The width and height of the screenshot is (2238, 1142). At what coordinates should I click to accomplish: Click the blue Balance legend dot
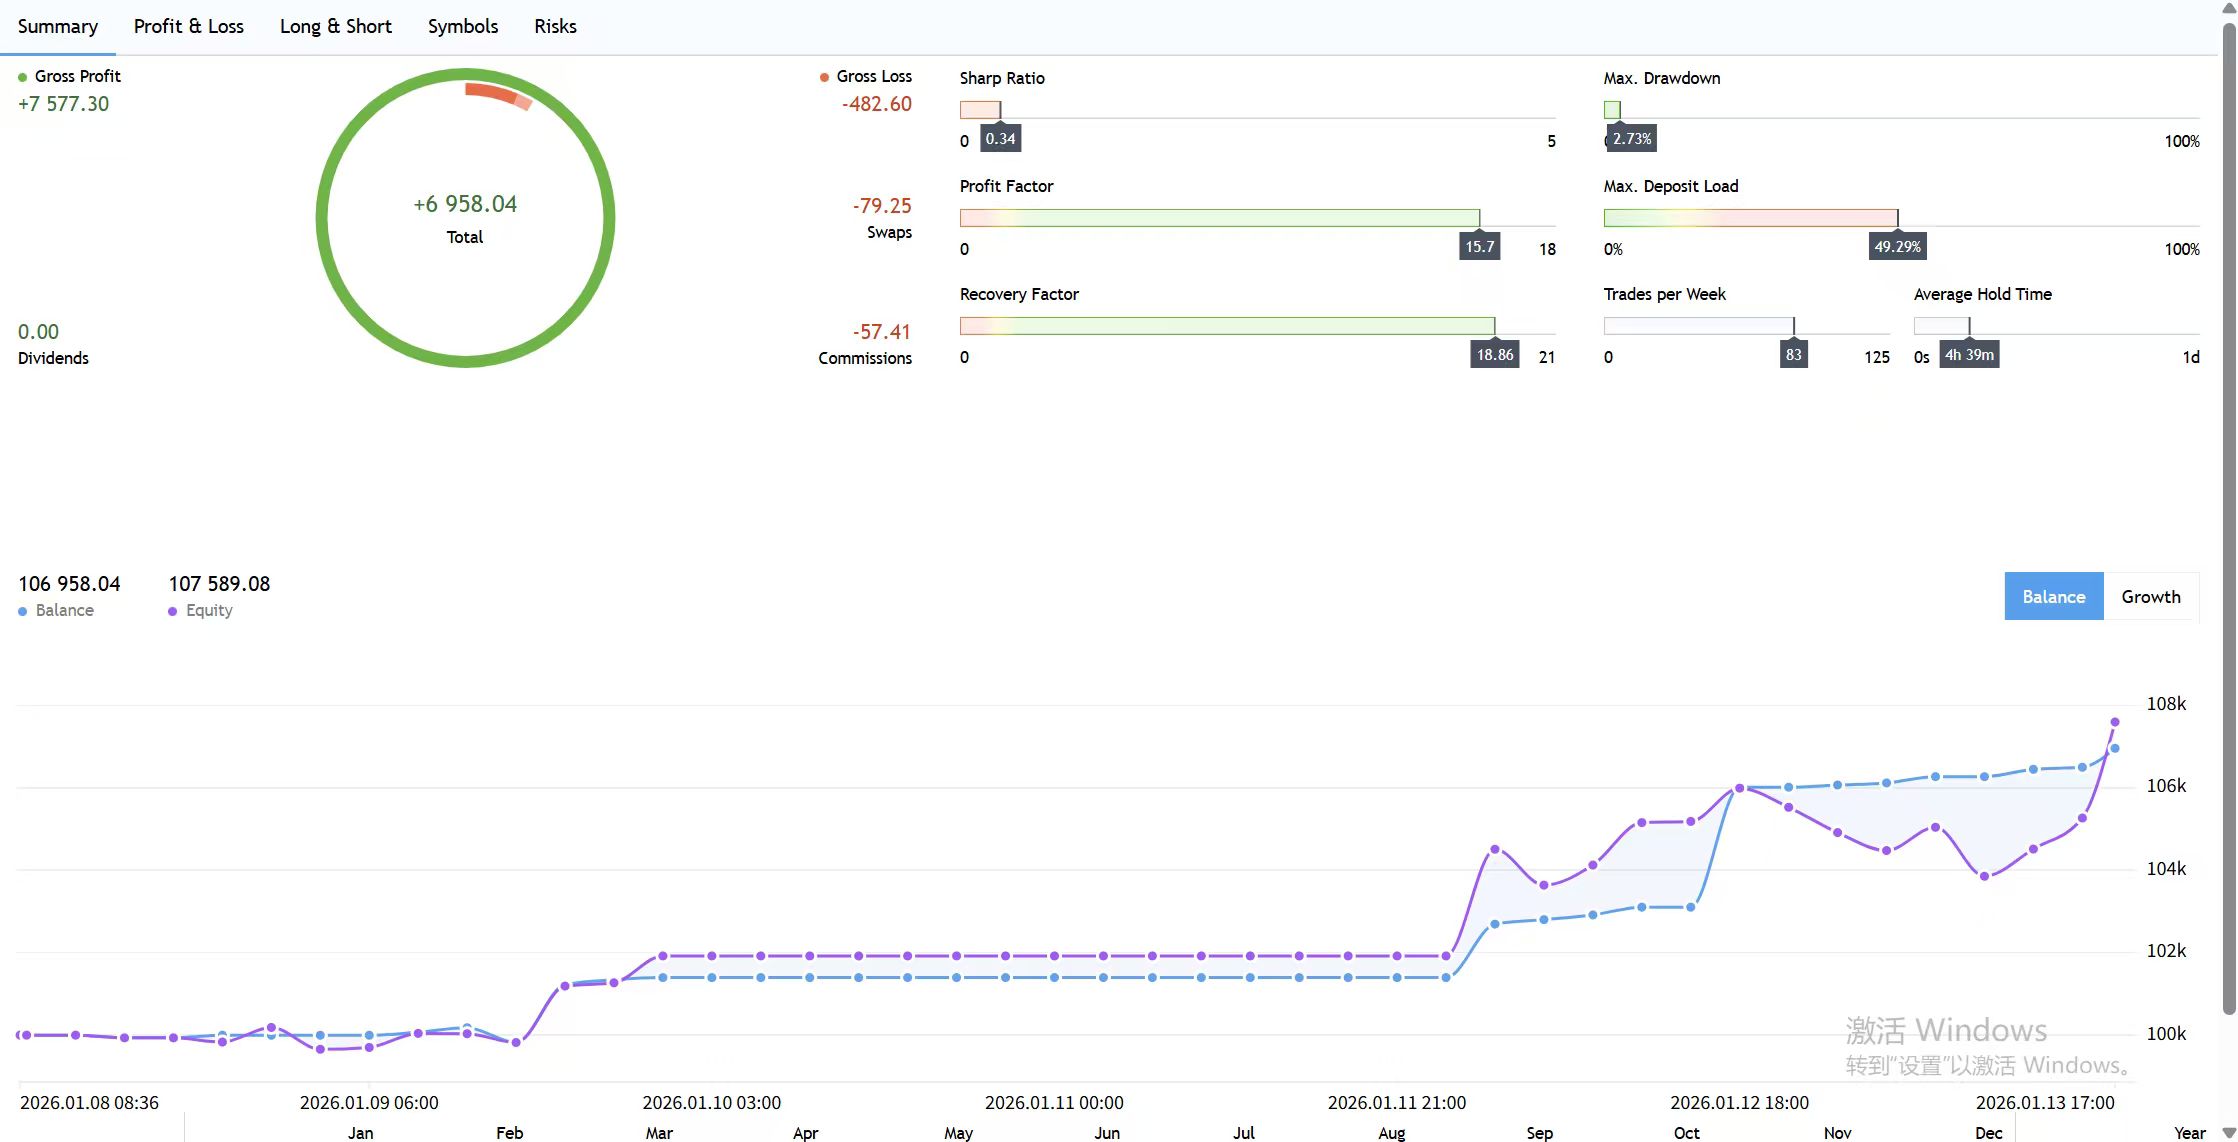(23, 611)
